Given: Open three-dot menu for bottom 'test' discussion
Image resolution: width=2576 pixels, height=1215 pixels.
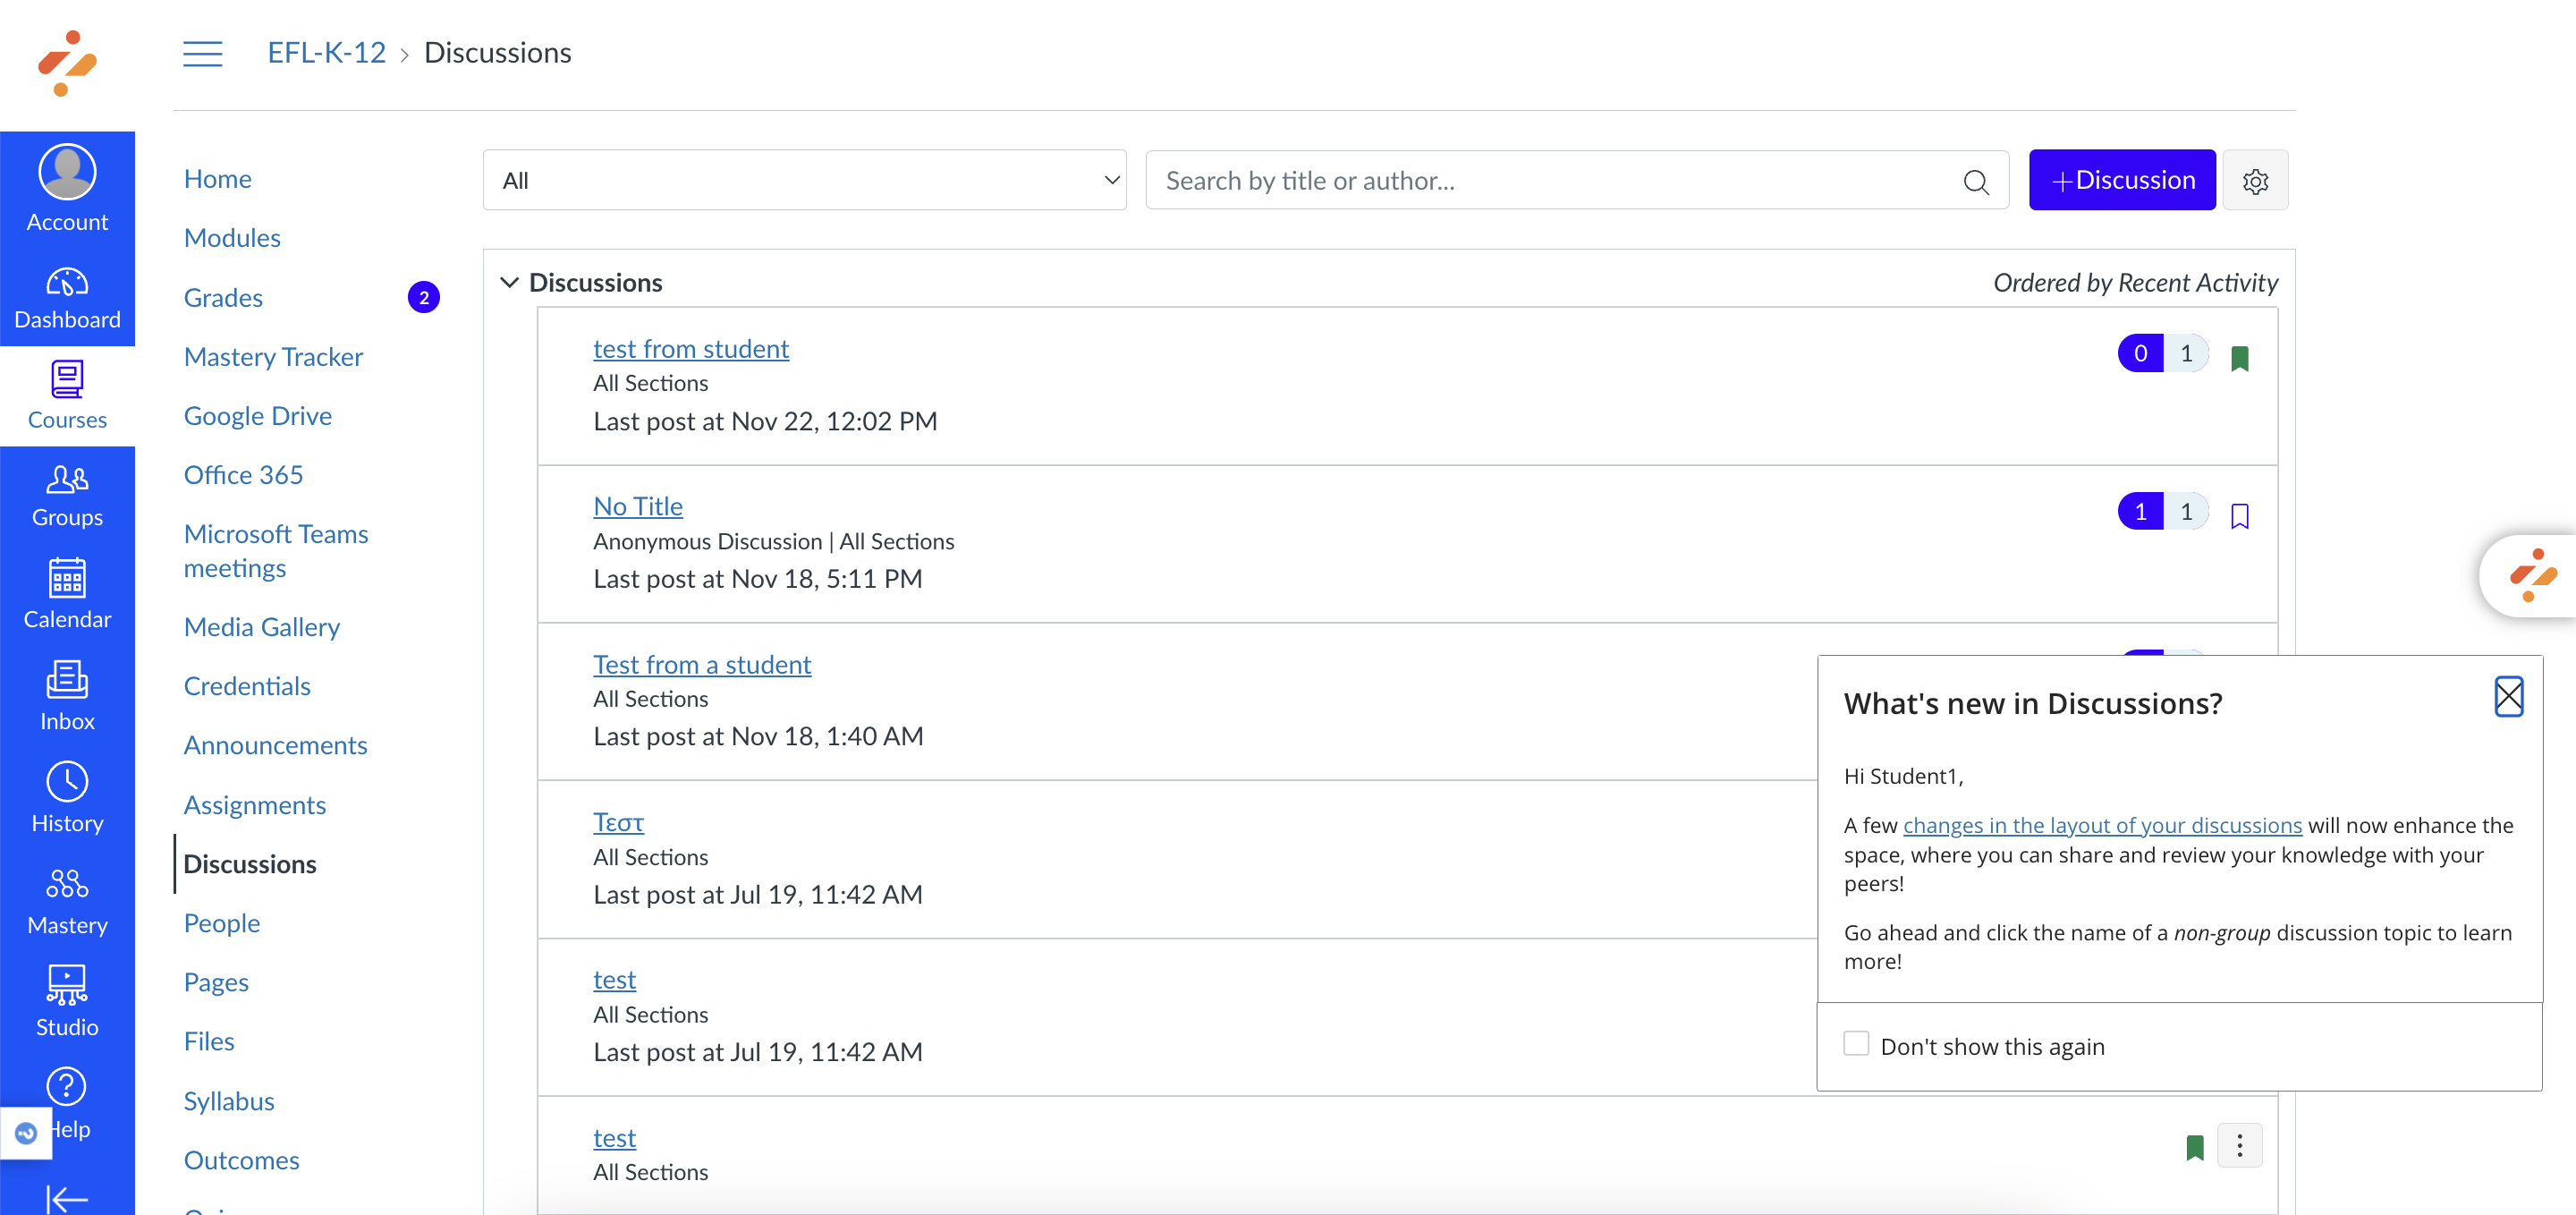Looking at the screenshot, I should click(2239, 1146).
